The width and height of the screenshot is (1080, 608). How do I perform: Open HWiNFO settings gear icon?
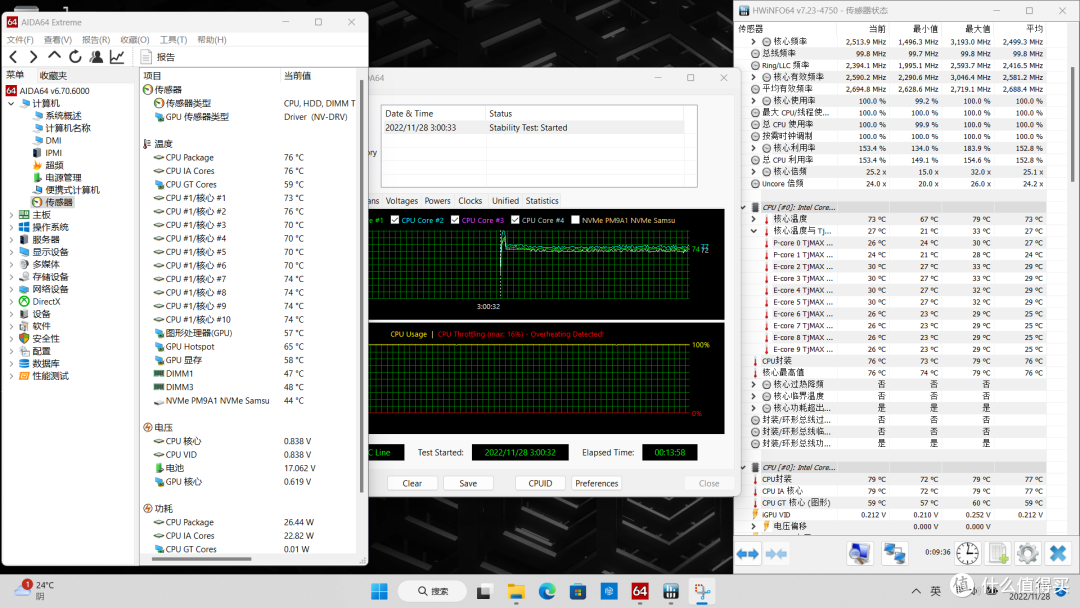coord(1027,553)
